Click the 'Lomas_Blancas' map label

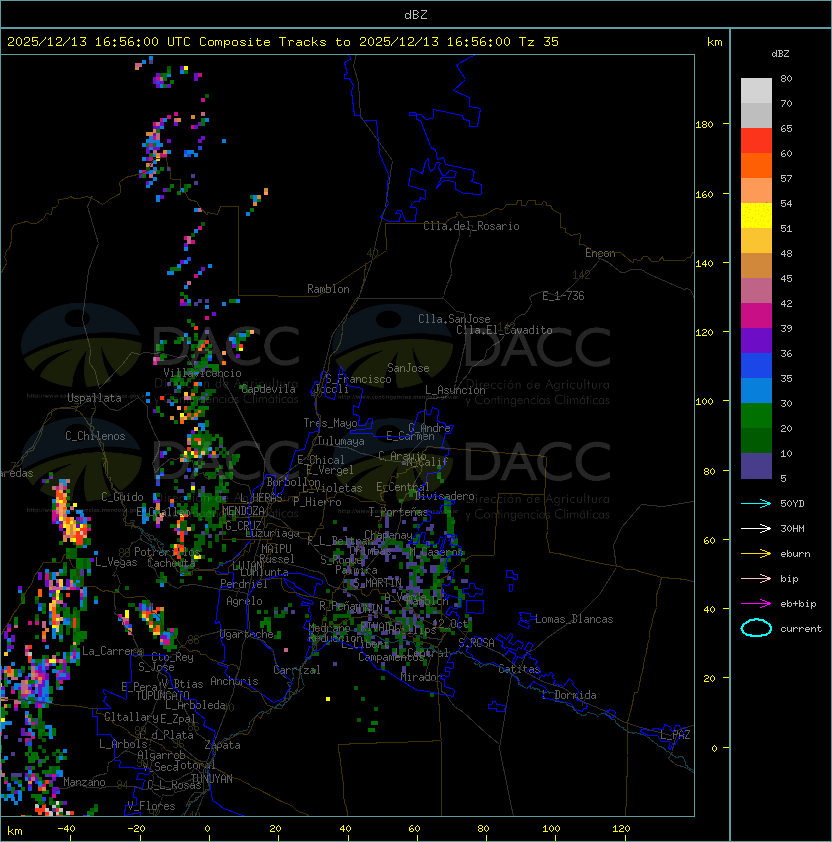click(x=574, y=619)
